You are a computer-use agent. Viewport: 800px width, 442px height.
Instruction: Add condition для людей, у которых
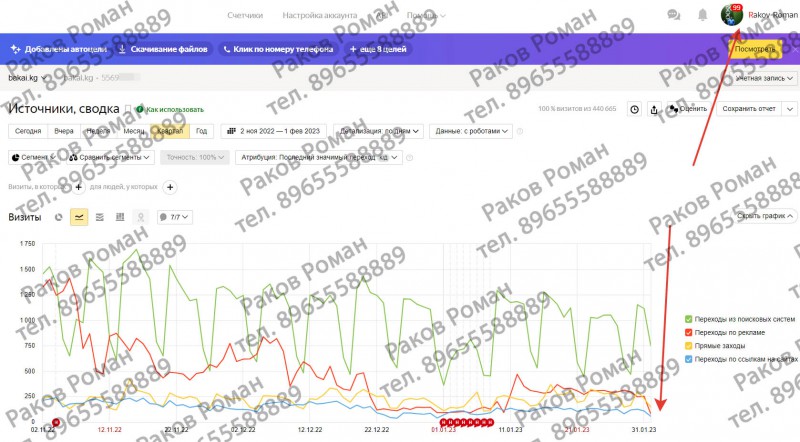click(170, 187)
